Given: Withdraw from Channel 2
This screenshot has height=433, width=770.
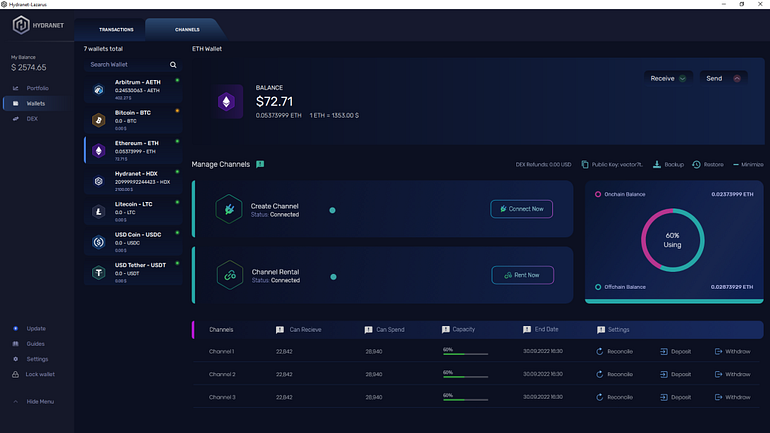Looking at the screenshot, I should [732, 374].
